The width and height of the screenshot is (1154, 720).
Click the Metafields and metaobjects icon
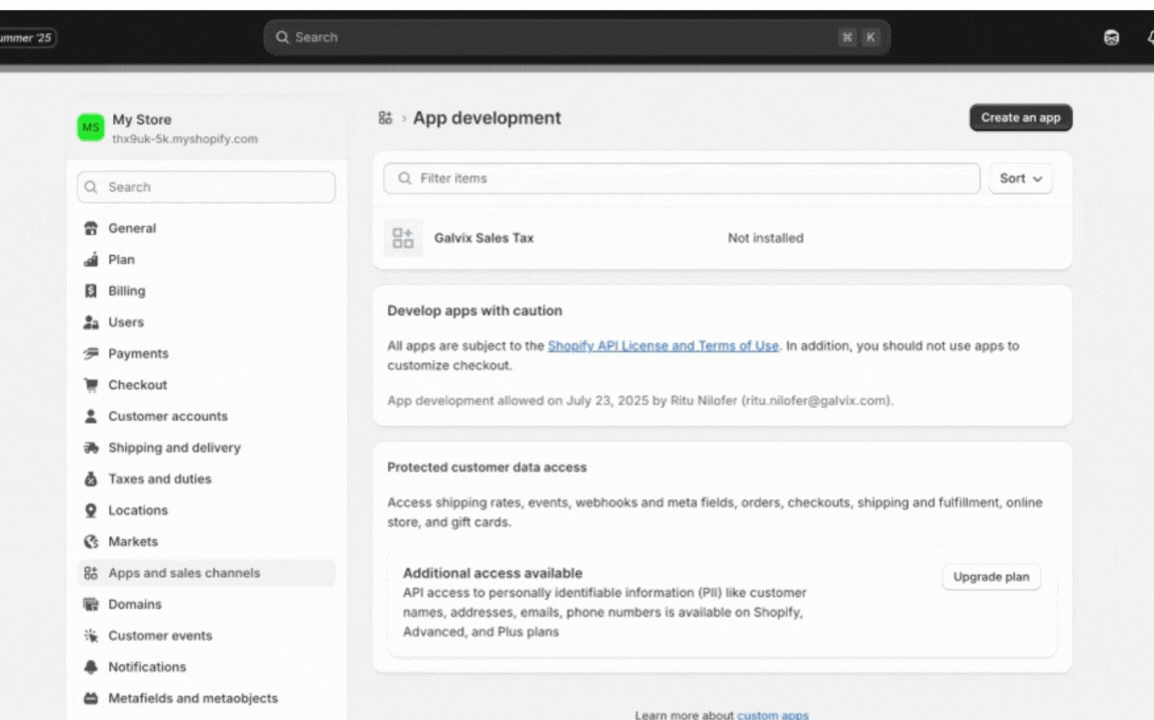[91, 698]
